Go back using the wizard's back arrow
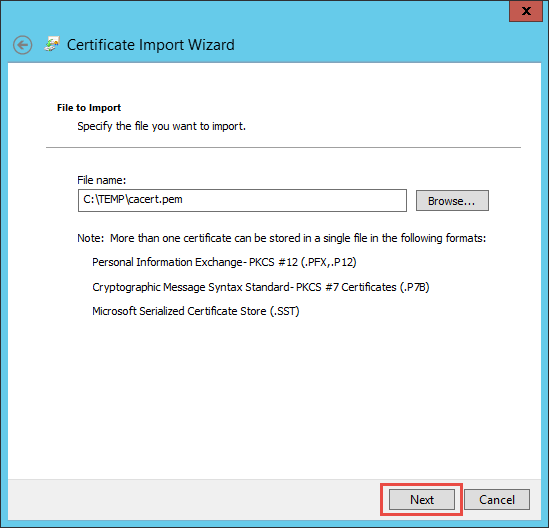The image size is (549, 528). [23, 45]
